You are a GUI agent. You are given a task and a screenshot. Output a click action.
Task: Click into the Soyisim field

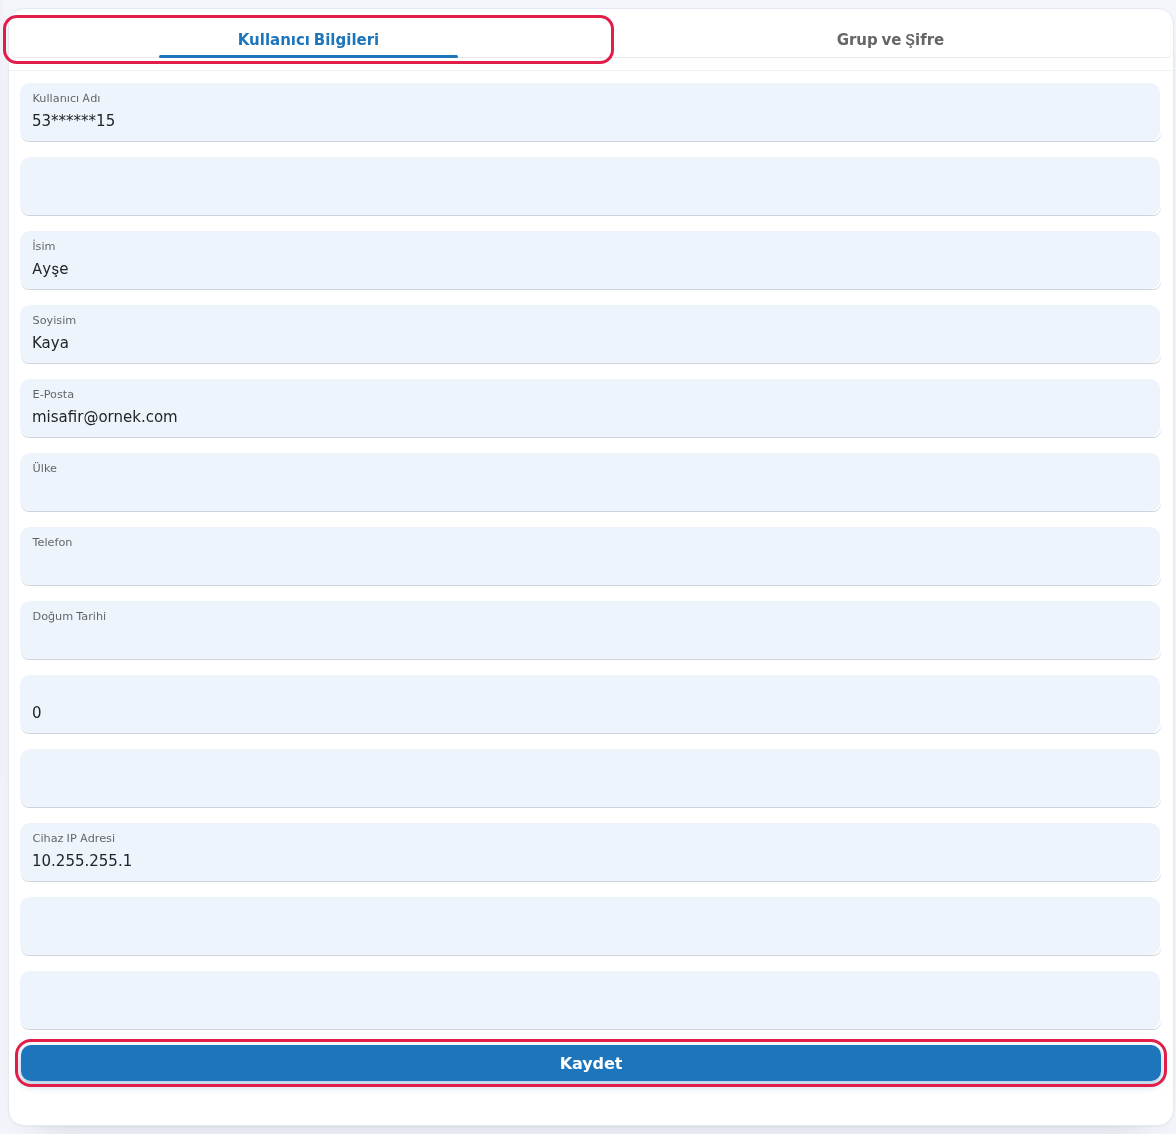(590, 334)
